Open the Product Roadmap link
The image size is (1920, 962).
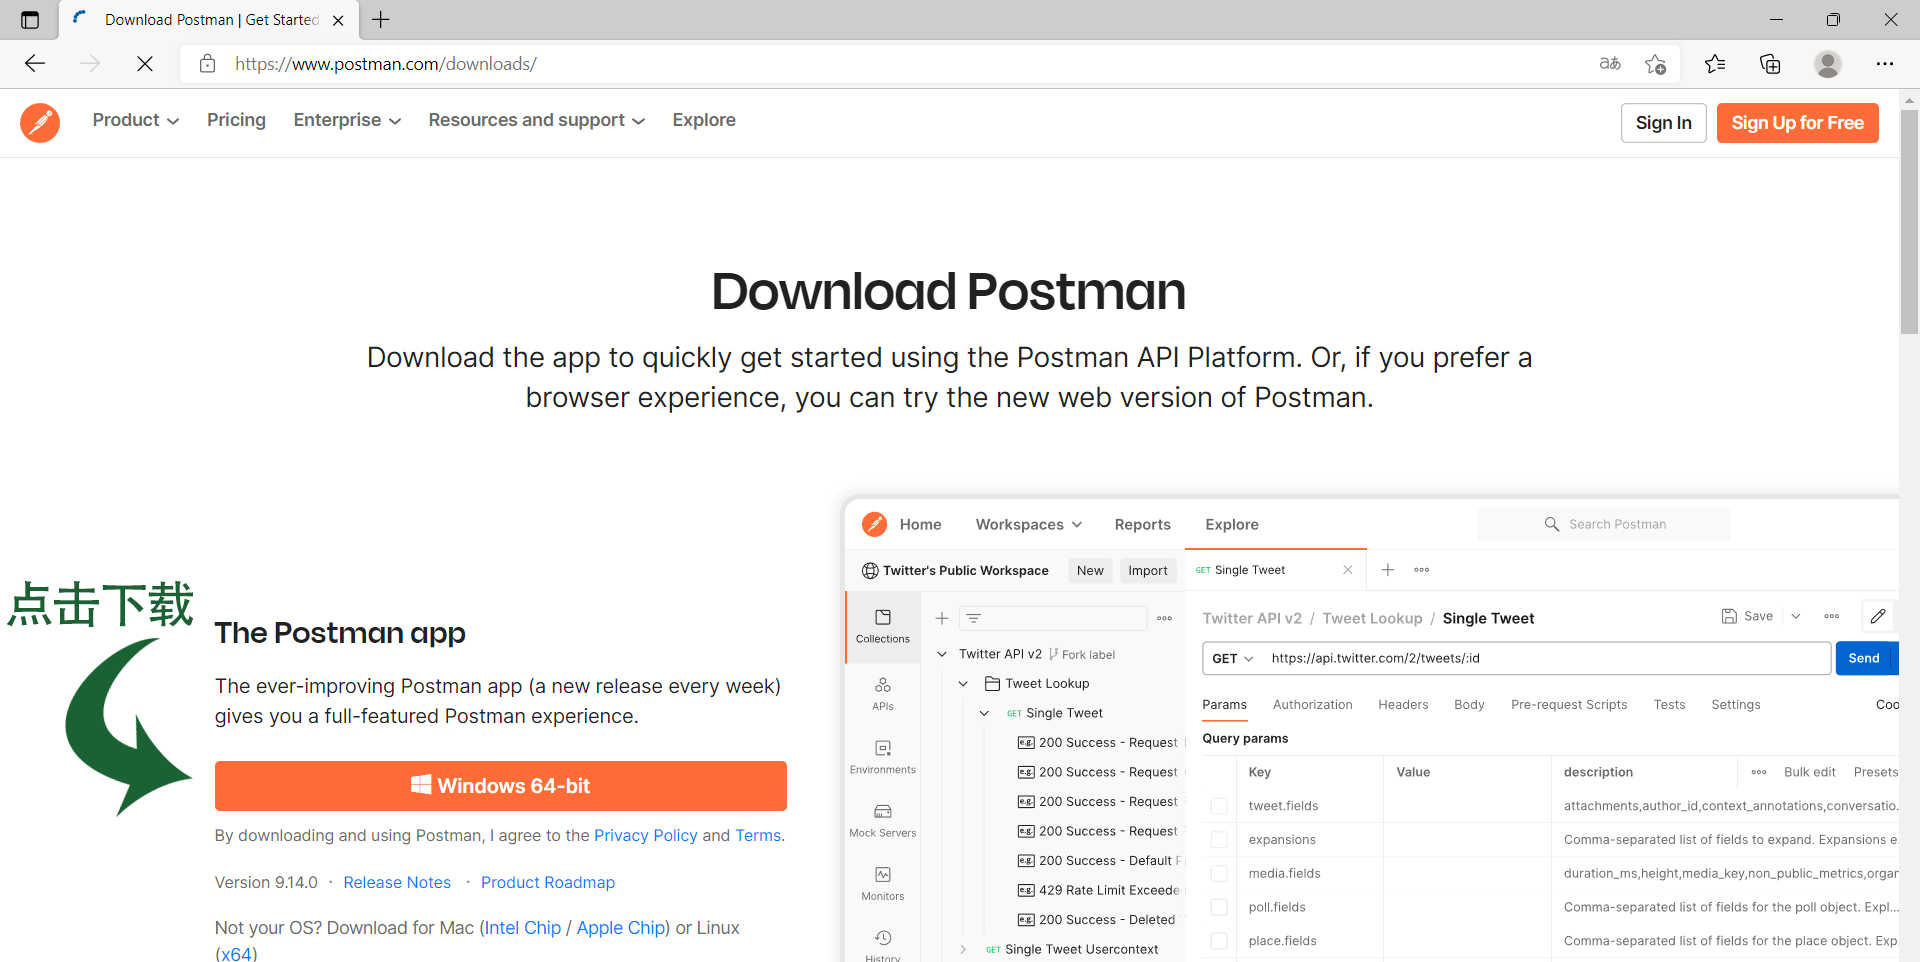pyautogui.click(x=548, y=883)
